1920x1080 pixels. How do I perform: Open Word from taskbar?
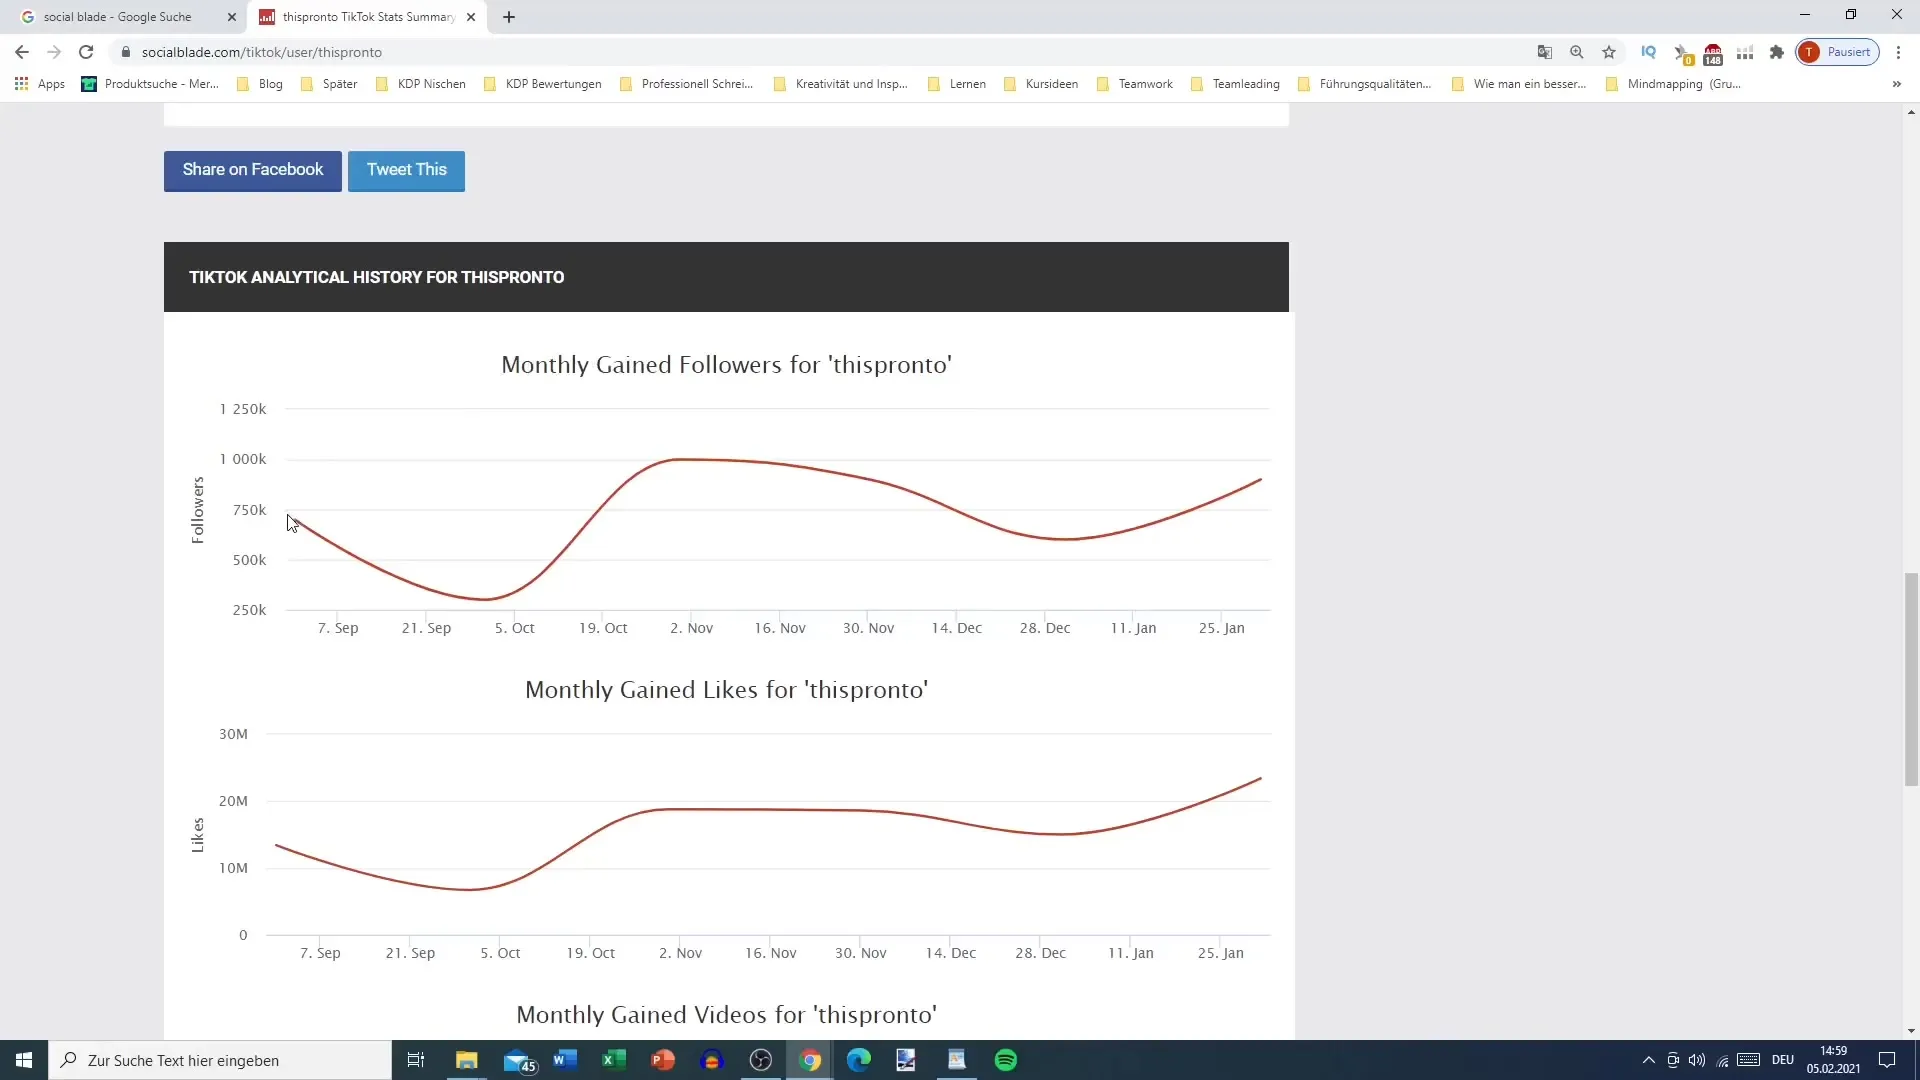(x=565, y=1060)
